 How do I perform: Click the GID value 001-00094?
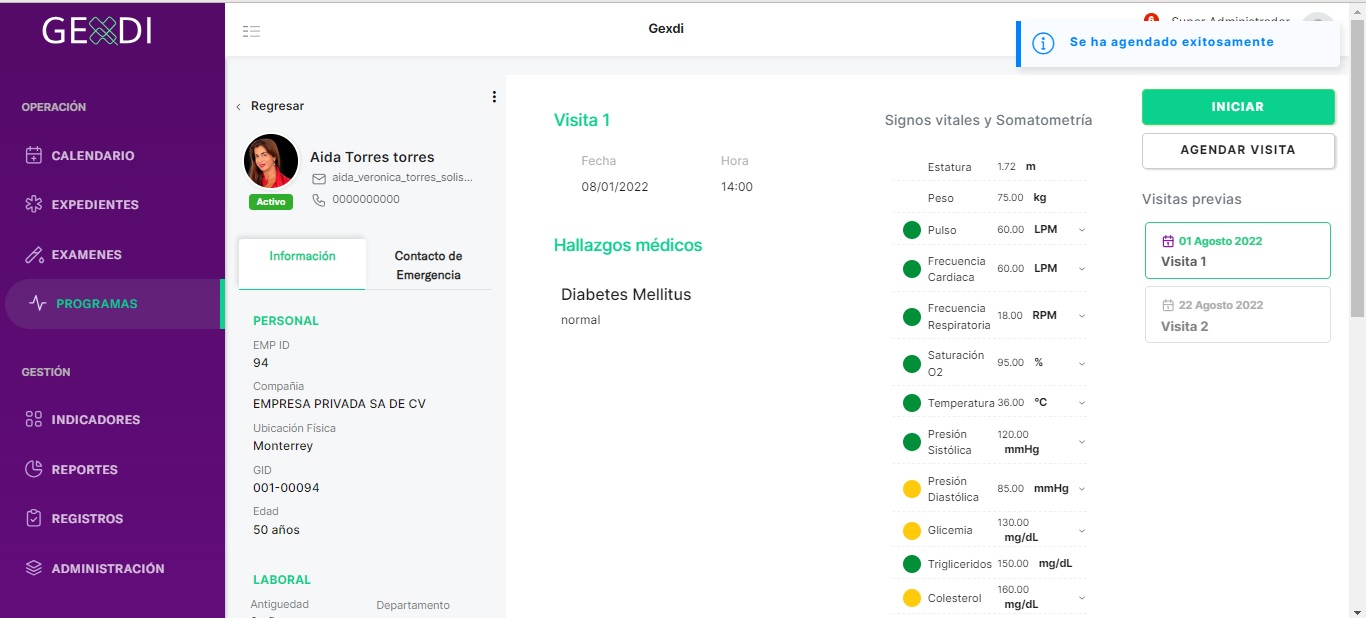(x=286, y=488)
